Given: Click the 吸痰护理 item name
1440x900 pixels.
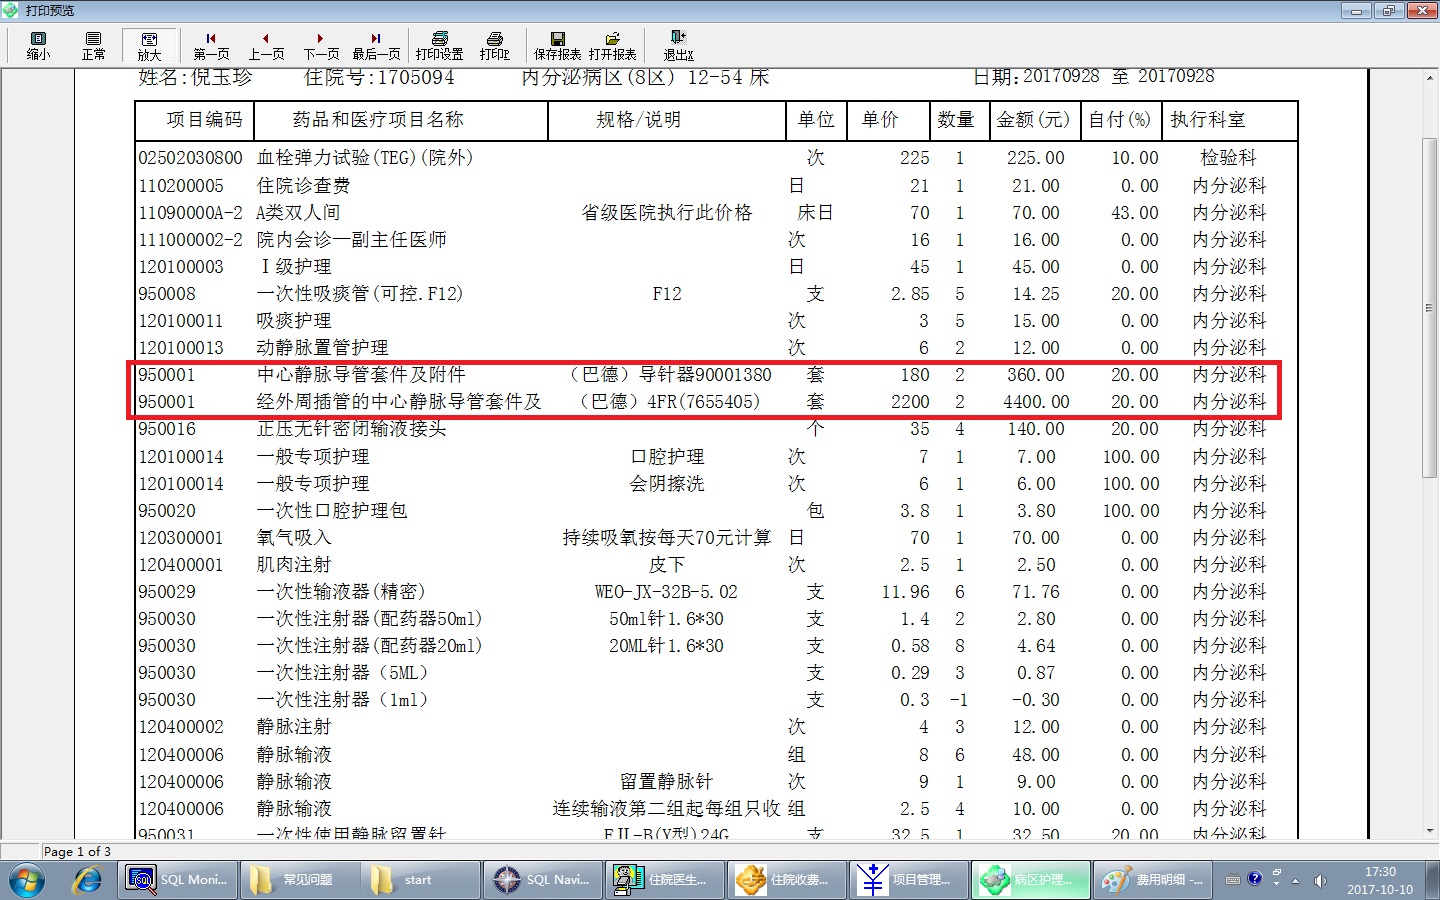Looking at the screenshot, I should [x=294, y=321].
